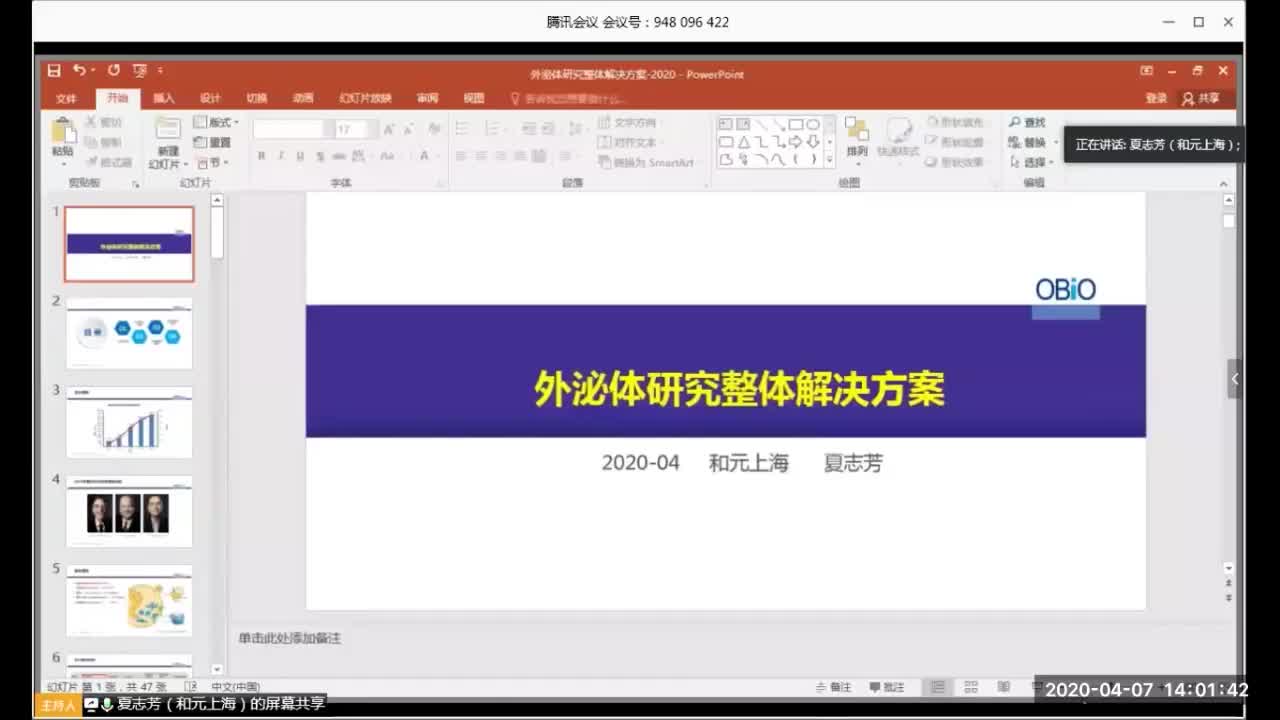Viewport: 1280px width, 720px height.
Task: Click the Paste clipboard icon
Action: tap(63, 135)
